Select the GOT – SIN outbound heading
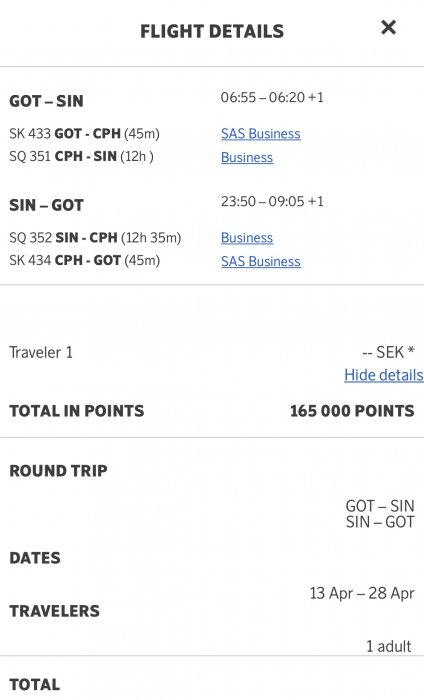Screen dimensions: 424x700 [x=46, y=101]
